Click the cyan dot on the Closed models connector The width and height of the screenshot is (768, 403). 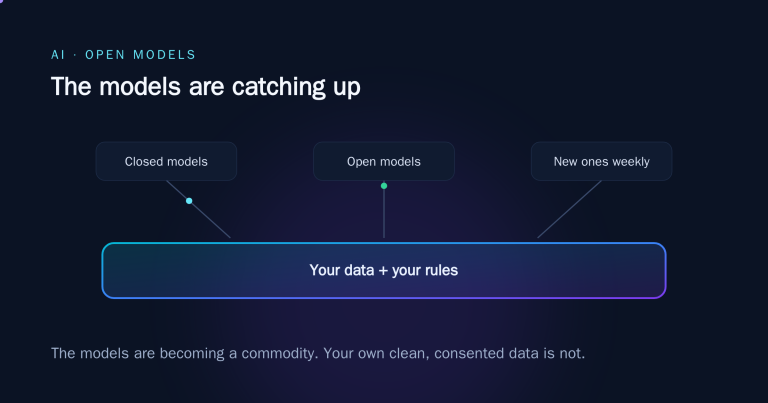pyautogui.click(x=189, y=201)
